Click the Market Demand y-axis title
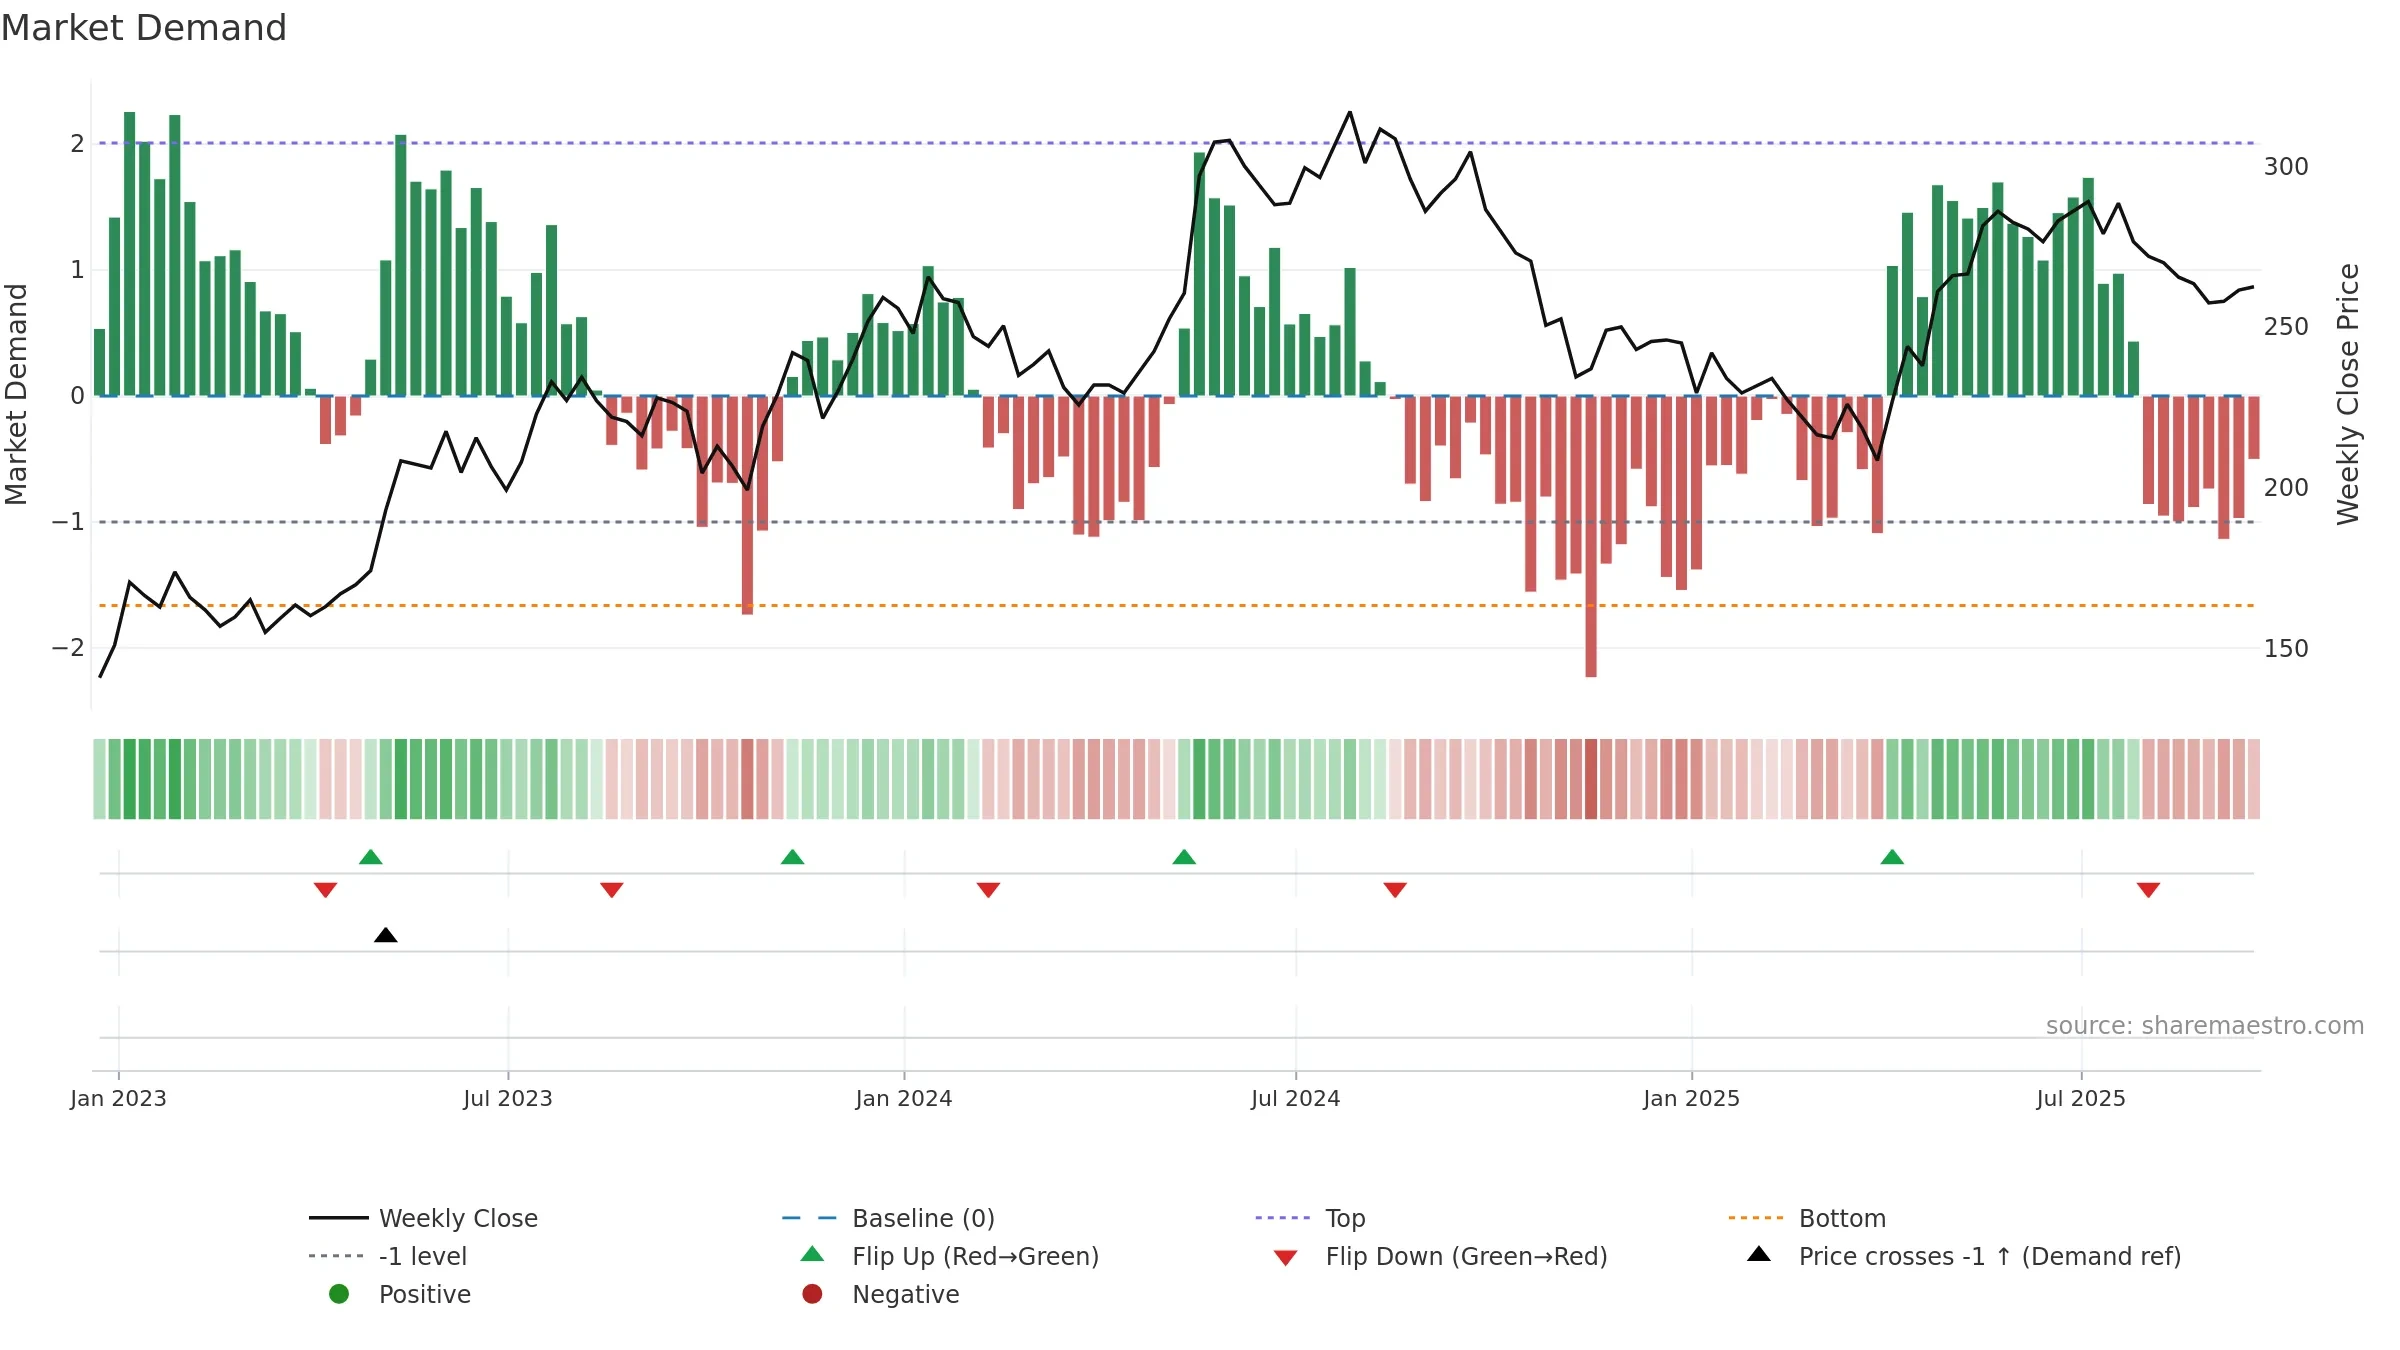The image size is (2400, 1350). [x=16, y=394]
